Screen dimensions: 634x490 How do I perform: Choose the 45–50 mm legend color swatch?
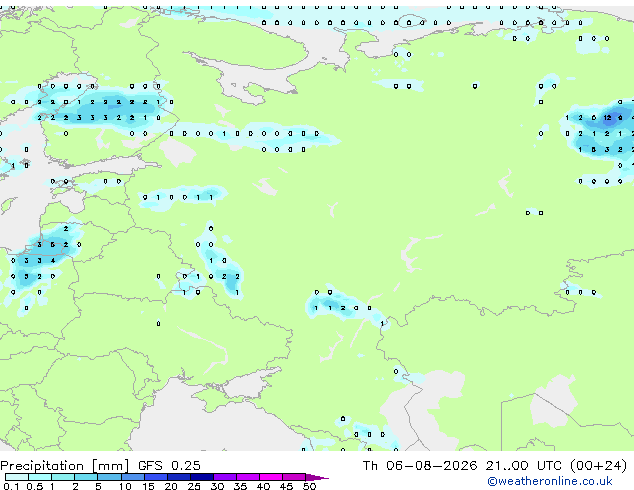[x=294, y=477]
